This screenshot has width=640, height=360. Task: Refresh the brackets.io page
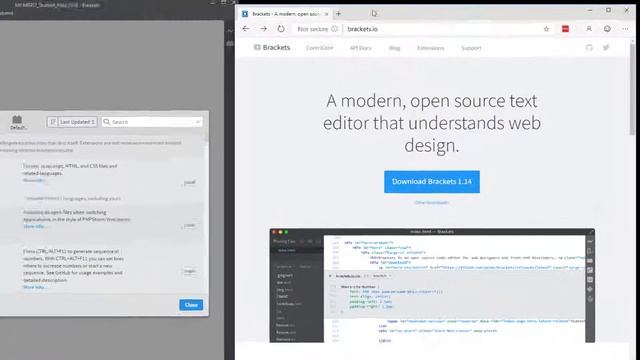(x=281, y=29)
